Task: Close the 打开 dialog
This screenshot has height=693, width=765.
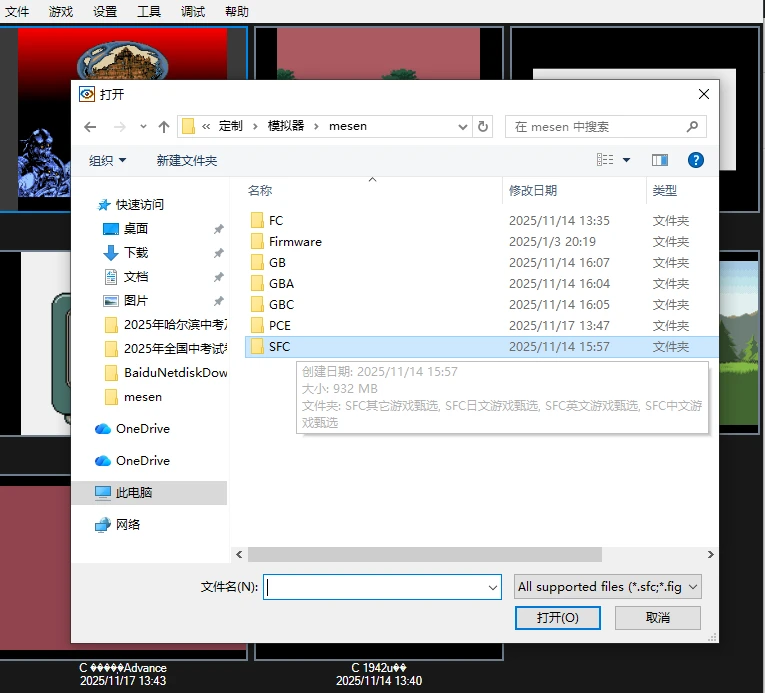Action: (x=704, y=94)
